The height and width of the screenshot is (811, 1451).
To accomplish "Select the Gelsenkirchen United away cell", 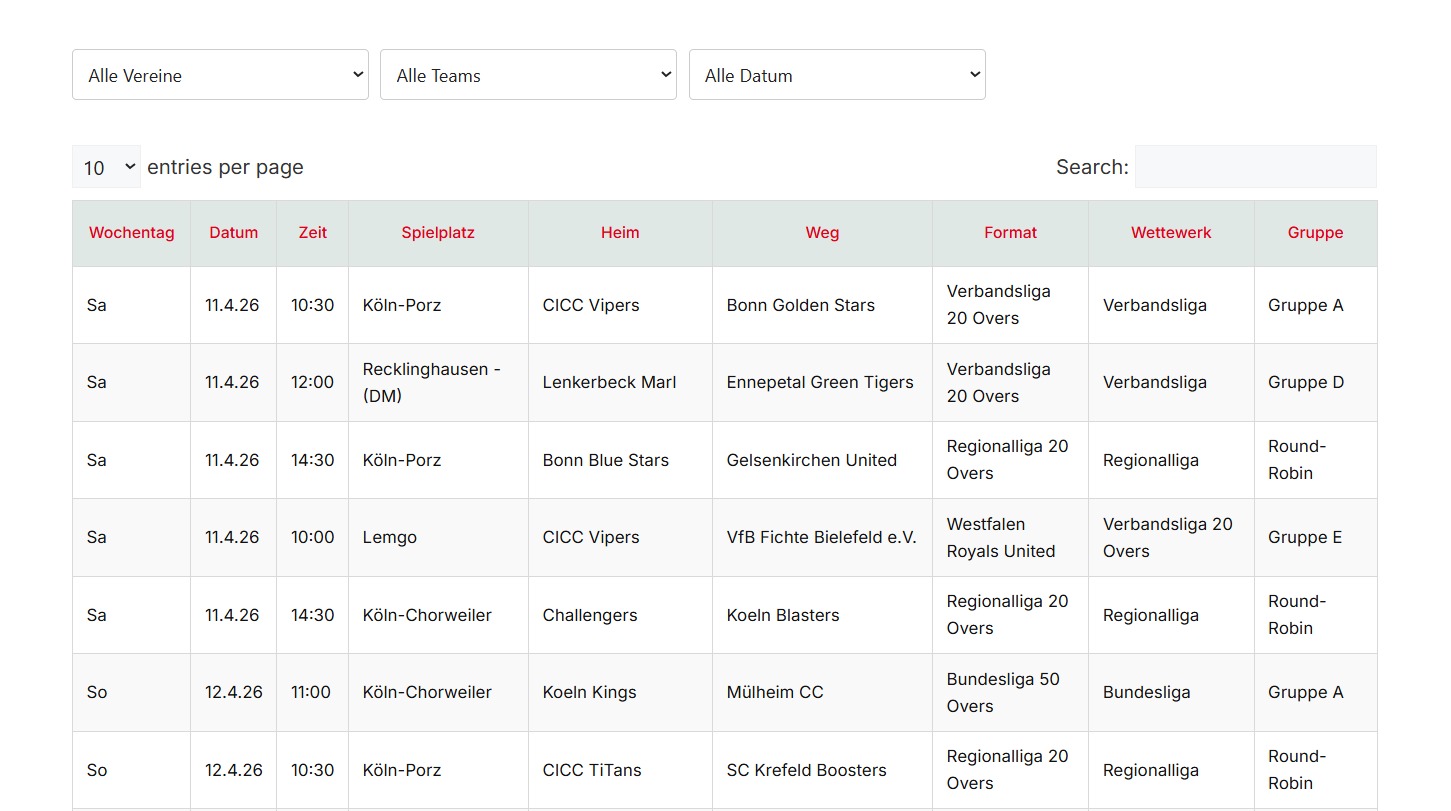I will (x=811, y=460).
